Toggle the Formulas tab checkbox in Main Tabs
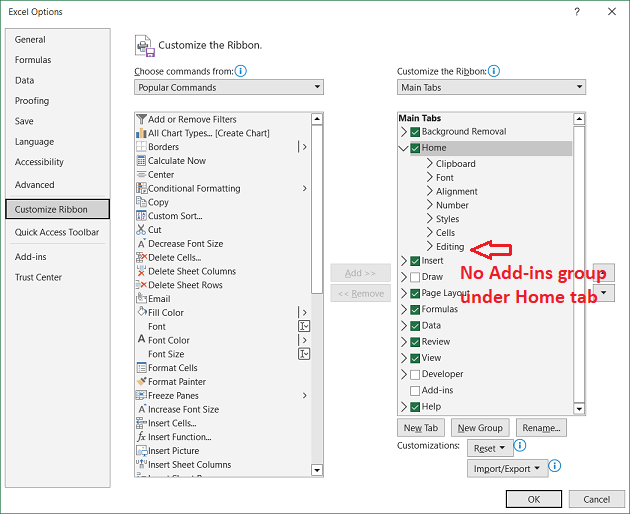630x514 pixels. coord(415,309)
